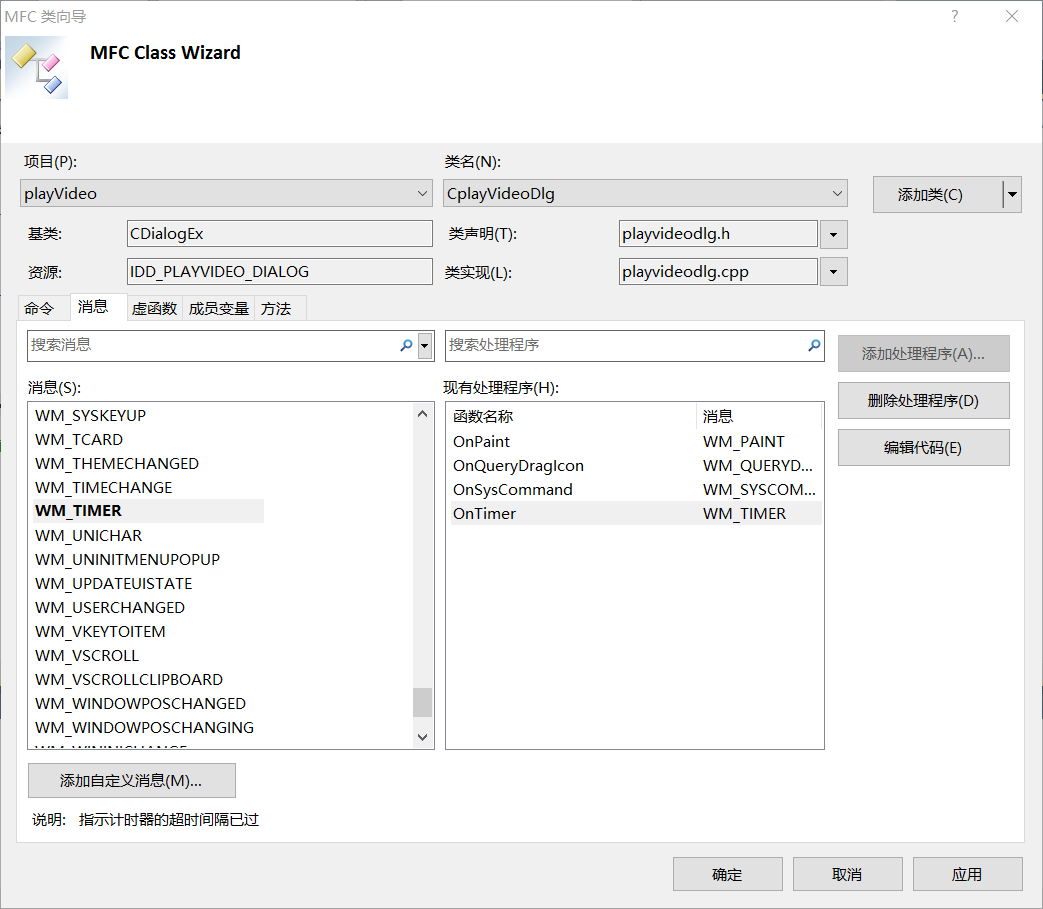This screenshot has width=1043, height=909.
Task: Click the 添加自定义消息 button
Action: (x=130, y=780)
